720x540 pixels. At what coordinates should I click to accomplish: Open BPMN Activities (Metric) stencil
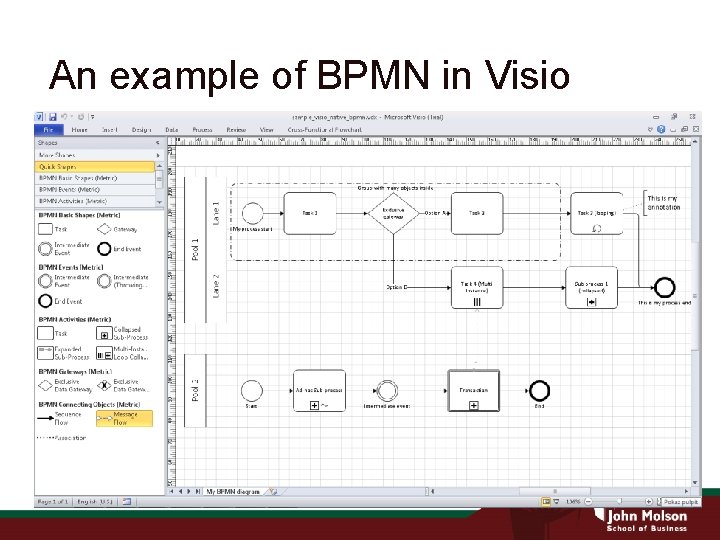(95, 201)
